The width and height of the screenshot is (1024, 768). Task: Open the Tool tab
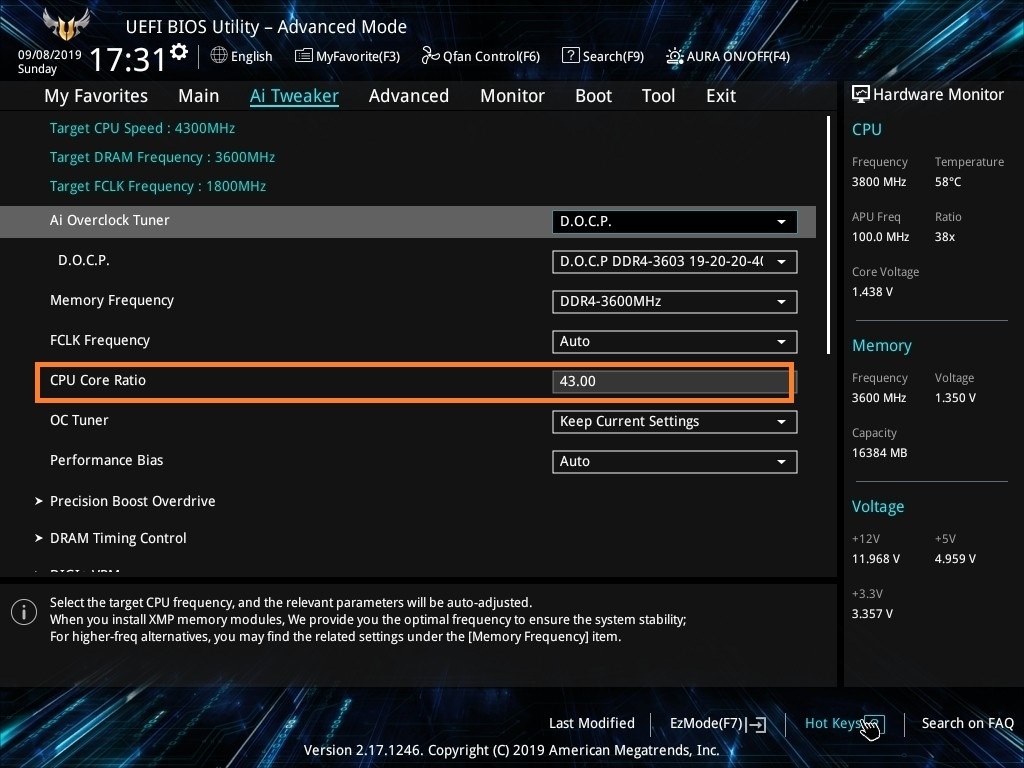click(x=658, y=96)
